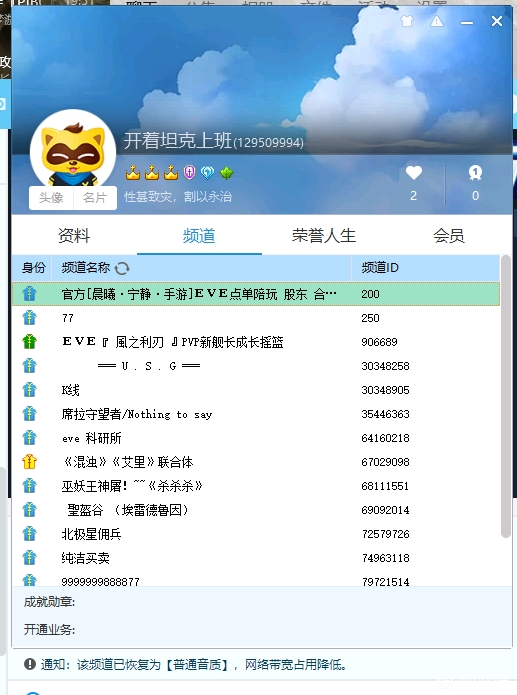
Task: Open the 会员 tab
Action: [449, 235]
